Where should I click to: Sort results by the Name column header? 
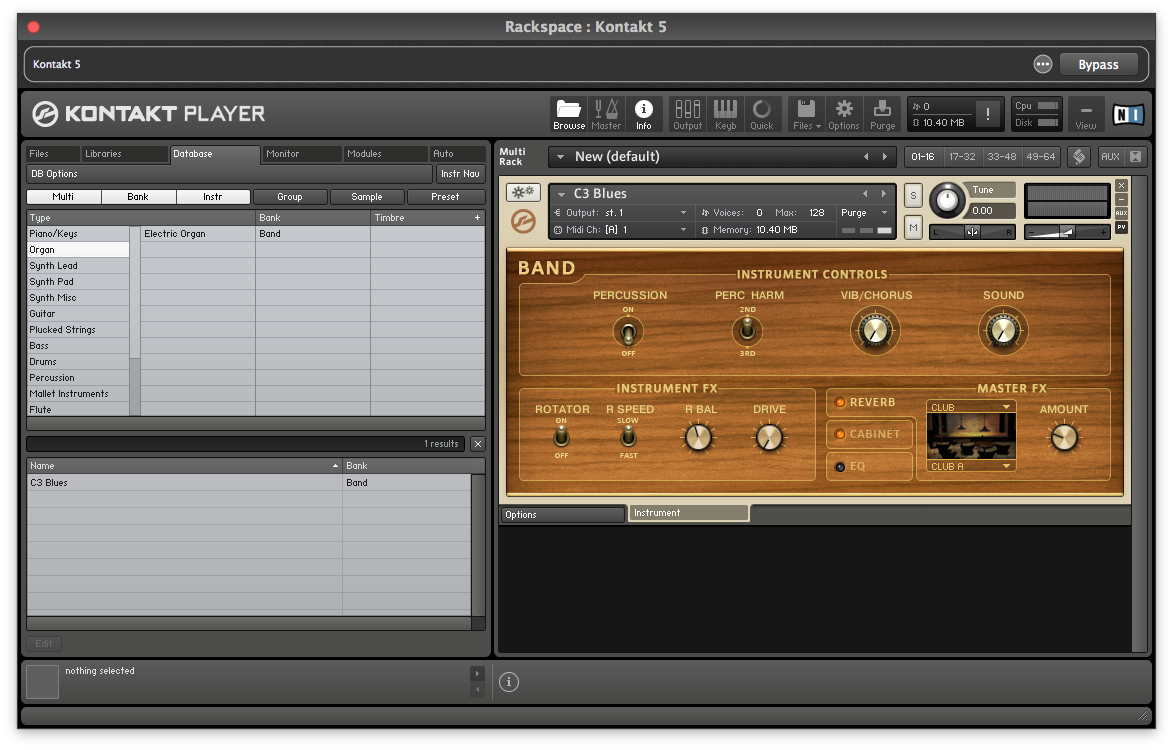tap(185, 466)
